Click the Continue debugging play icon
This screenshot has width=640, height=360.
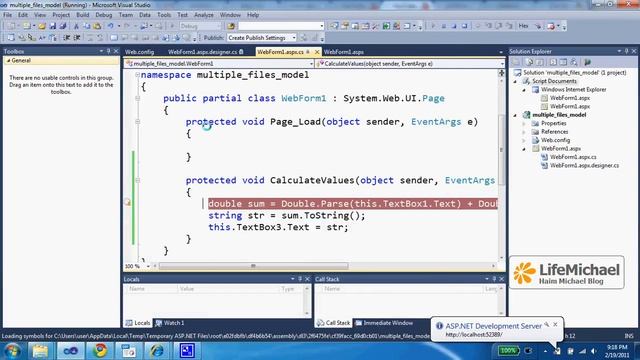coord(433,26)
